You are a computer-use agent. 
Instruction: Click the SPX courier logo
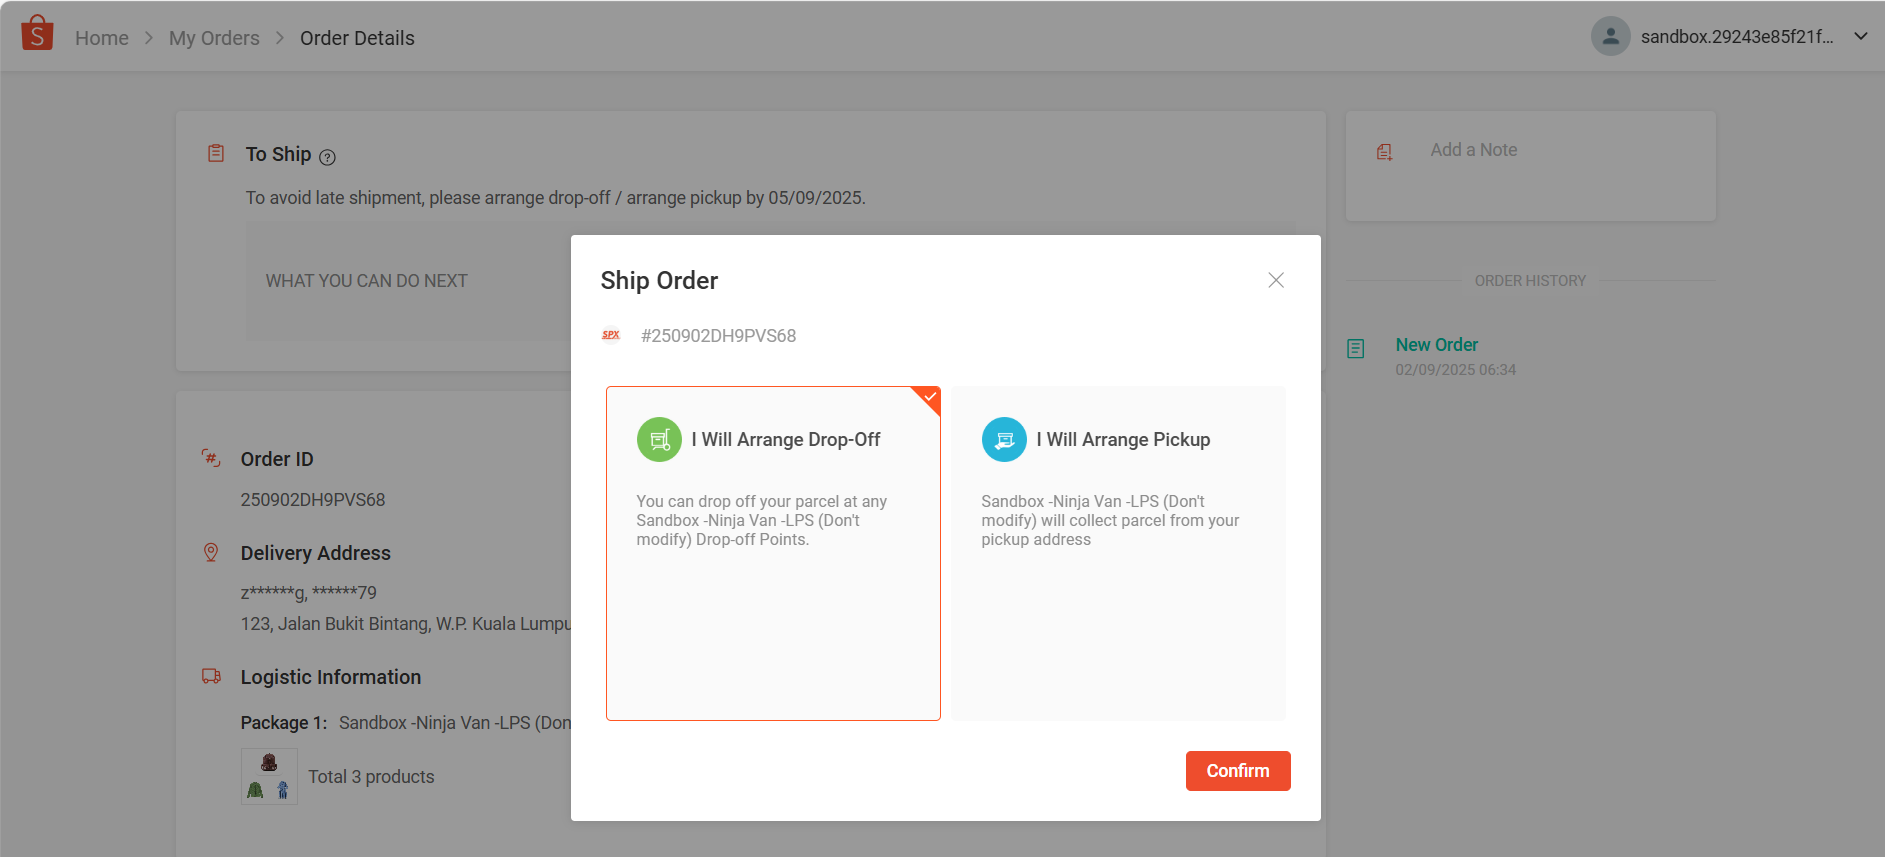click(611, 335)
